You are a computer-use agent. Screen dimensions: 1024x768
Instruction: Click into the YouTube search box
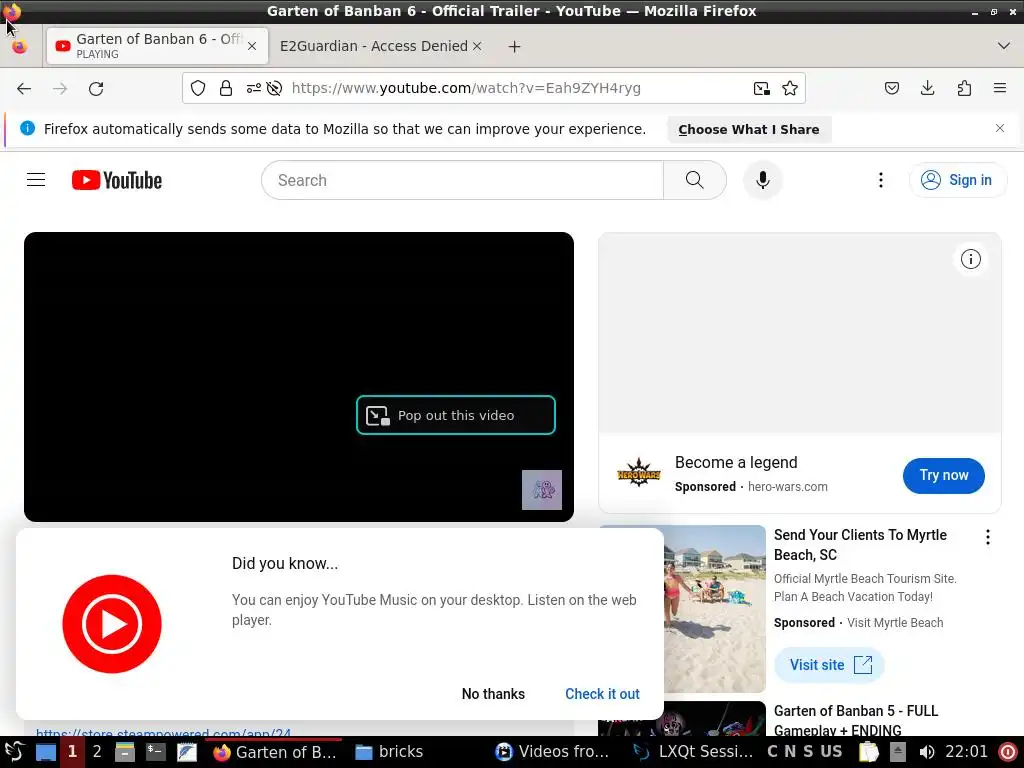462,180
